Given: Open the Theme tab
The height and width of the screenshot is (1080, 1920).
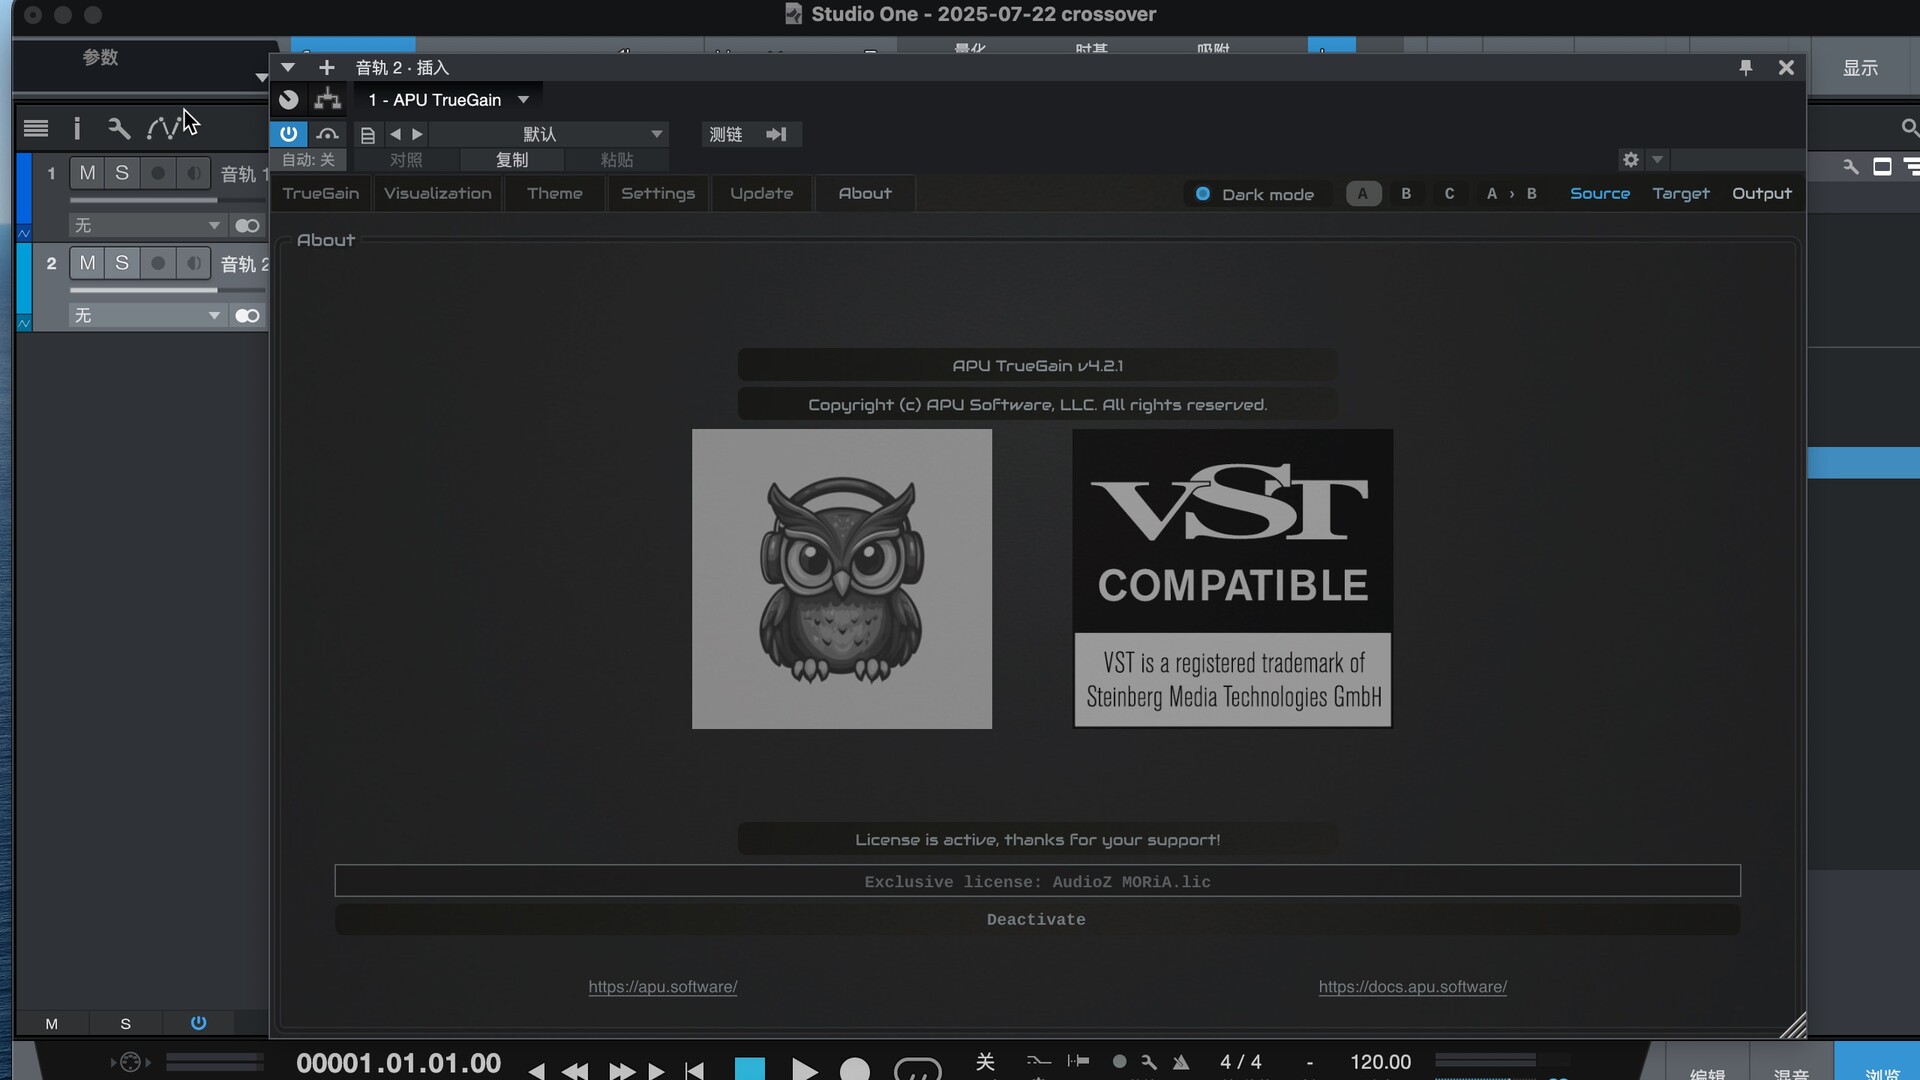Looking at the screenshot, I should click(x=555, y=194).
